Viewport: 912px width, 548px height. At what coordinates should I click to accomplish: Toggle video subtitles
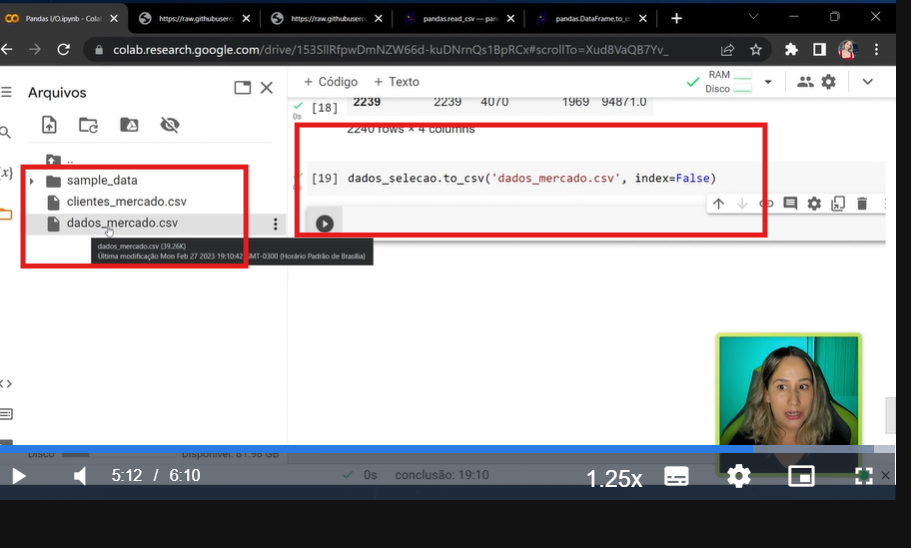click(x=676, y=476)
